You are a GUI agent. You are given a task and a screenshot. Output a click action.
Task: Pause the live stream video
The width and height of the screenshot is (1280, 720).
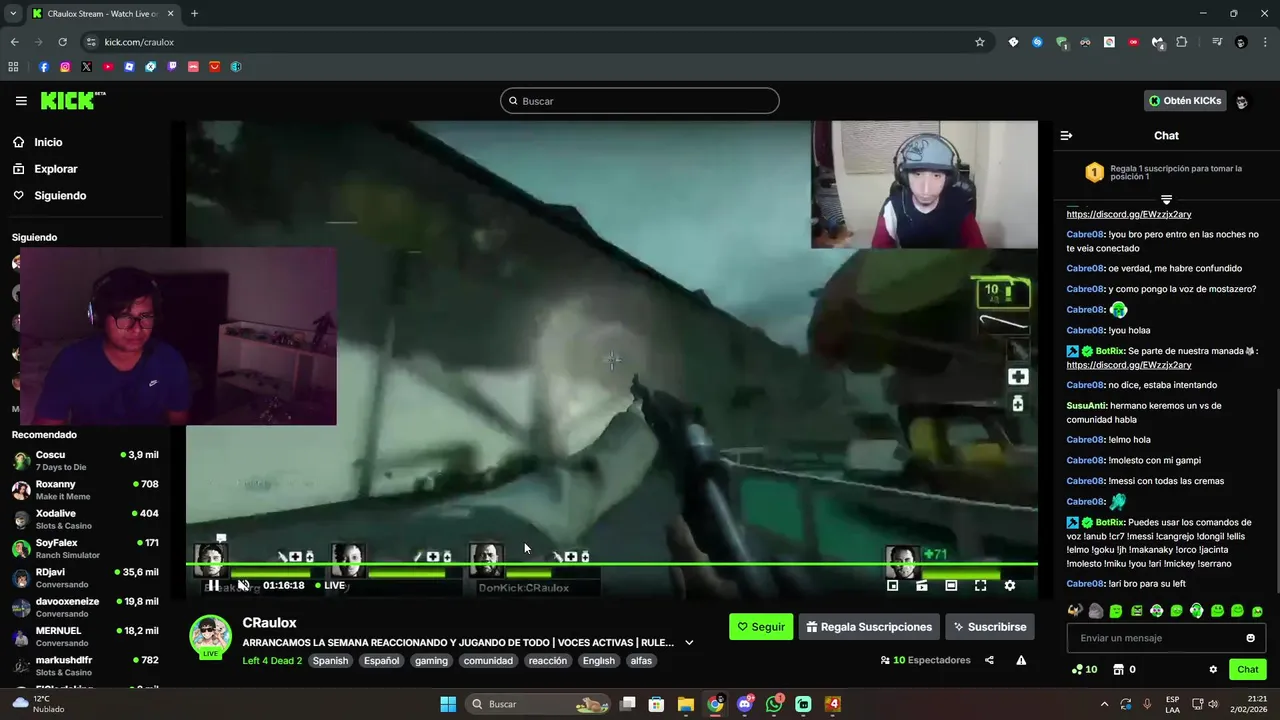click(x=213, y=585)
